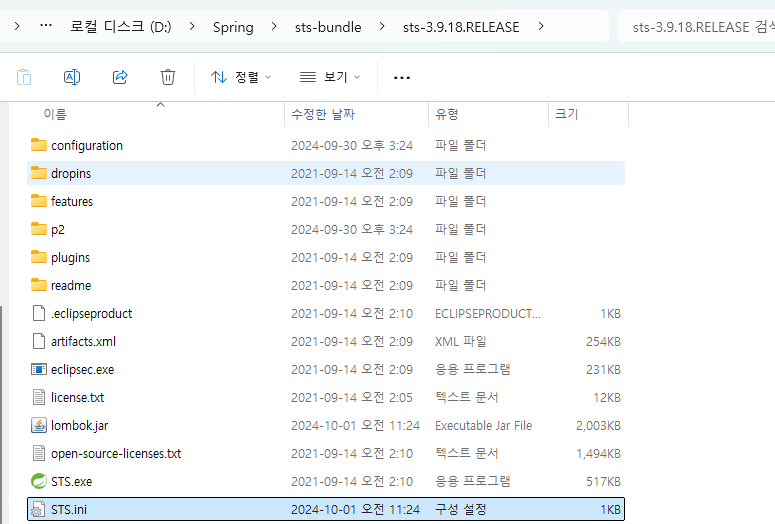775x524 pixels.
Task: Click the XML 파일 type cell
Action: (461, 342)
